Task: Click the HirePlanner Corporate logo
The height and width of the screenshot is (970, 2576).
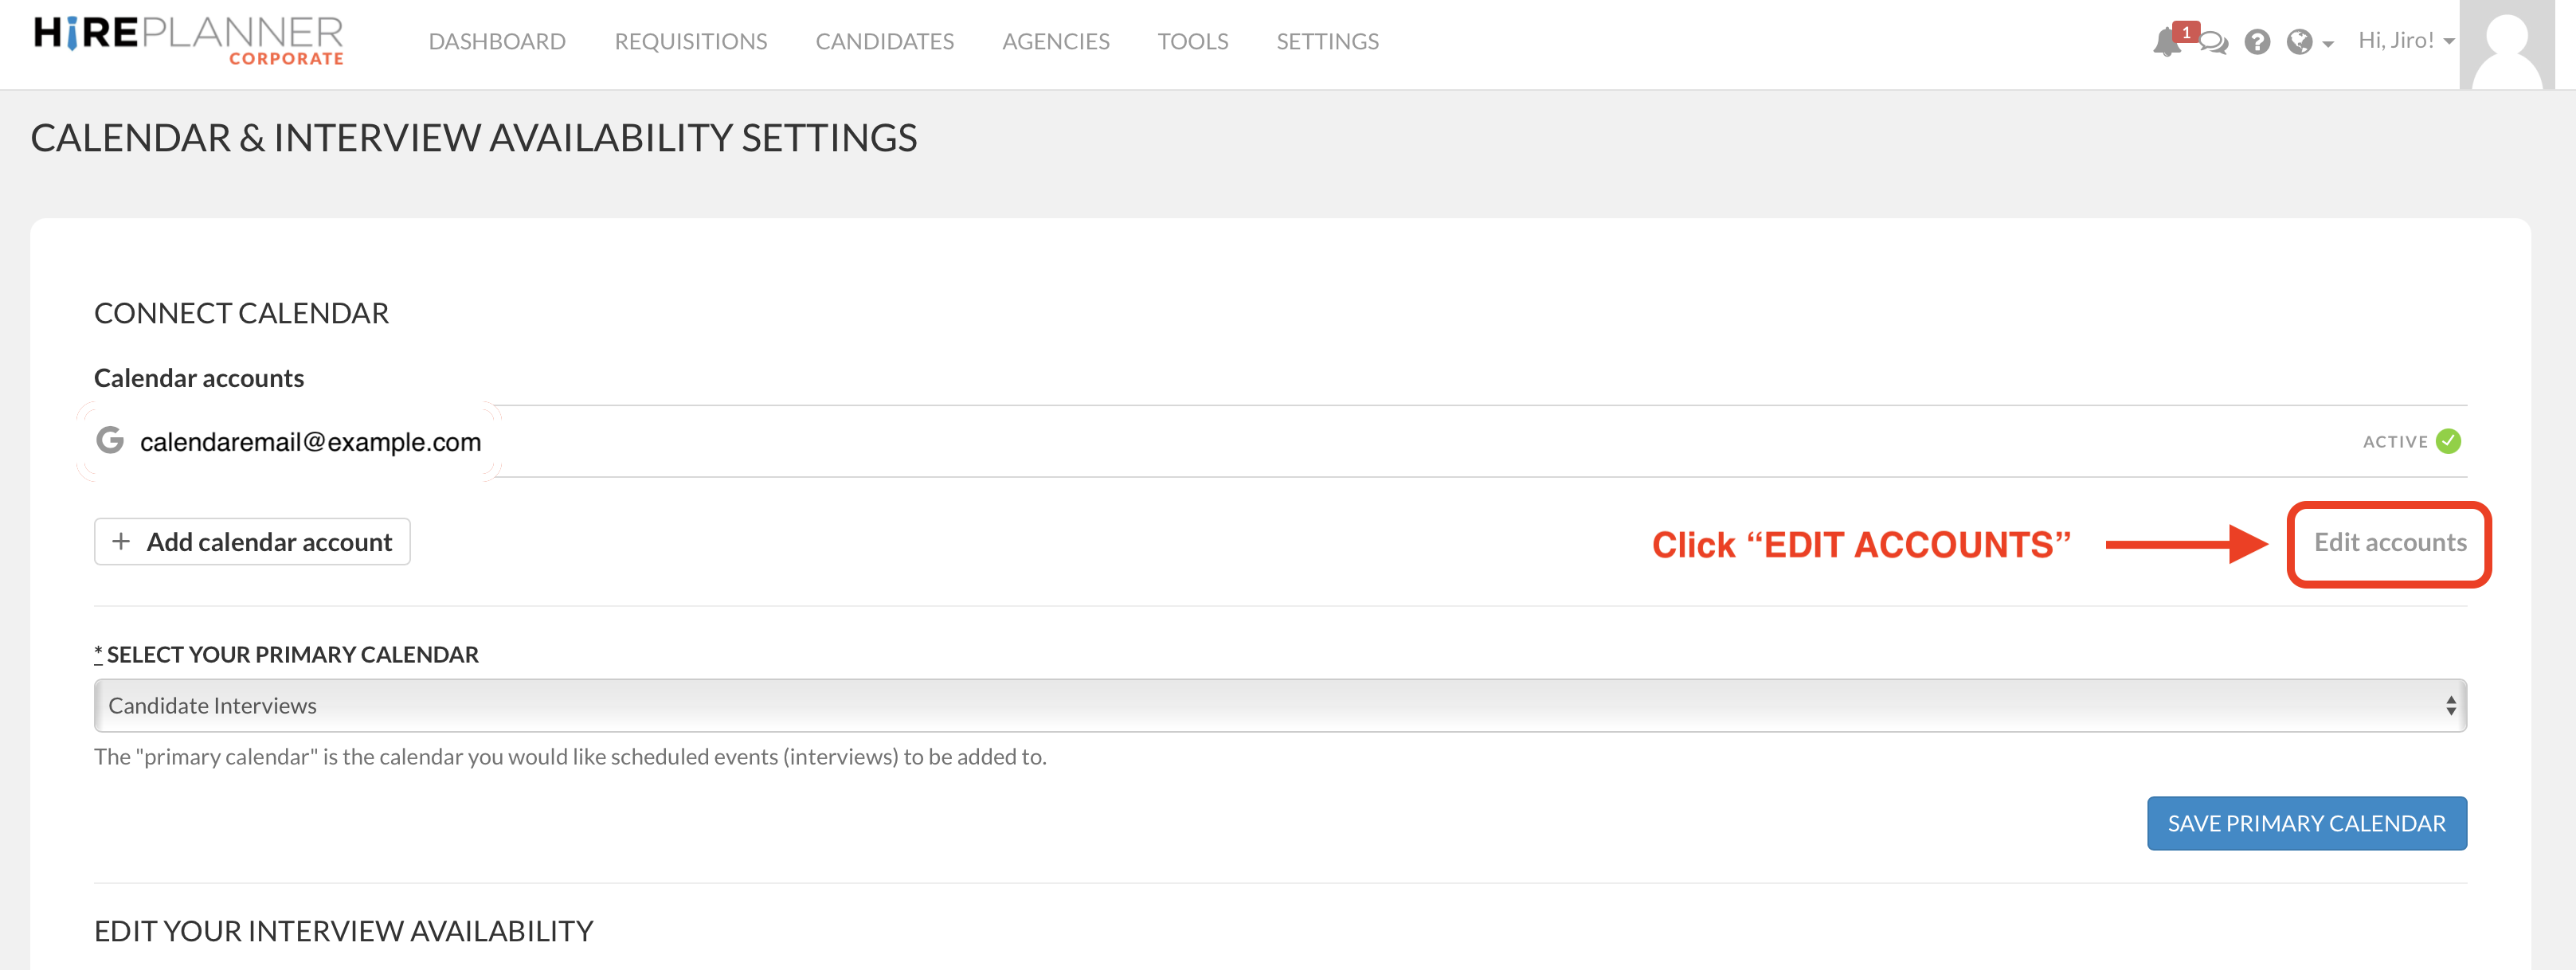Action: 188,40
